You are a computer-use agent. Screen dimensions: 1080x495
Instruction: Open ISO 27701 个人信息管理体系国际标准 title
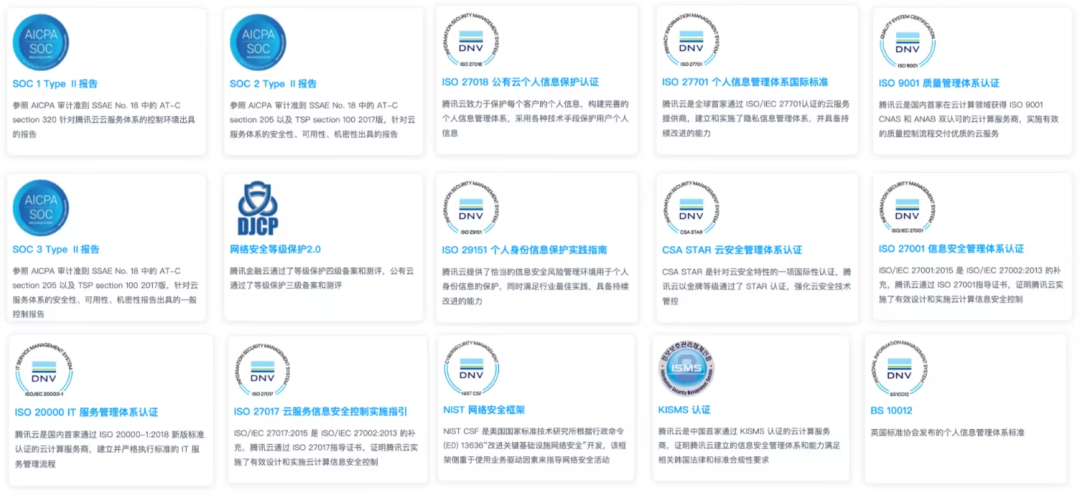pos(745,83)
